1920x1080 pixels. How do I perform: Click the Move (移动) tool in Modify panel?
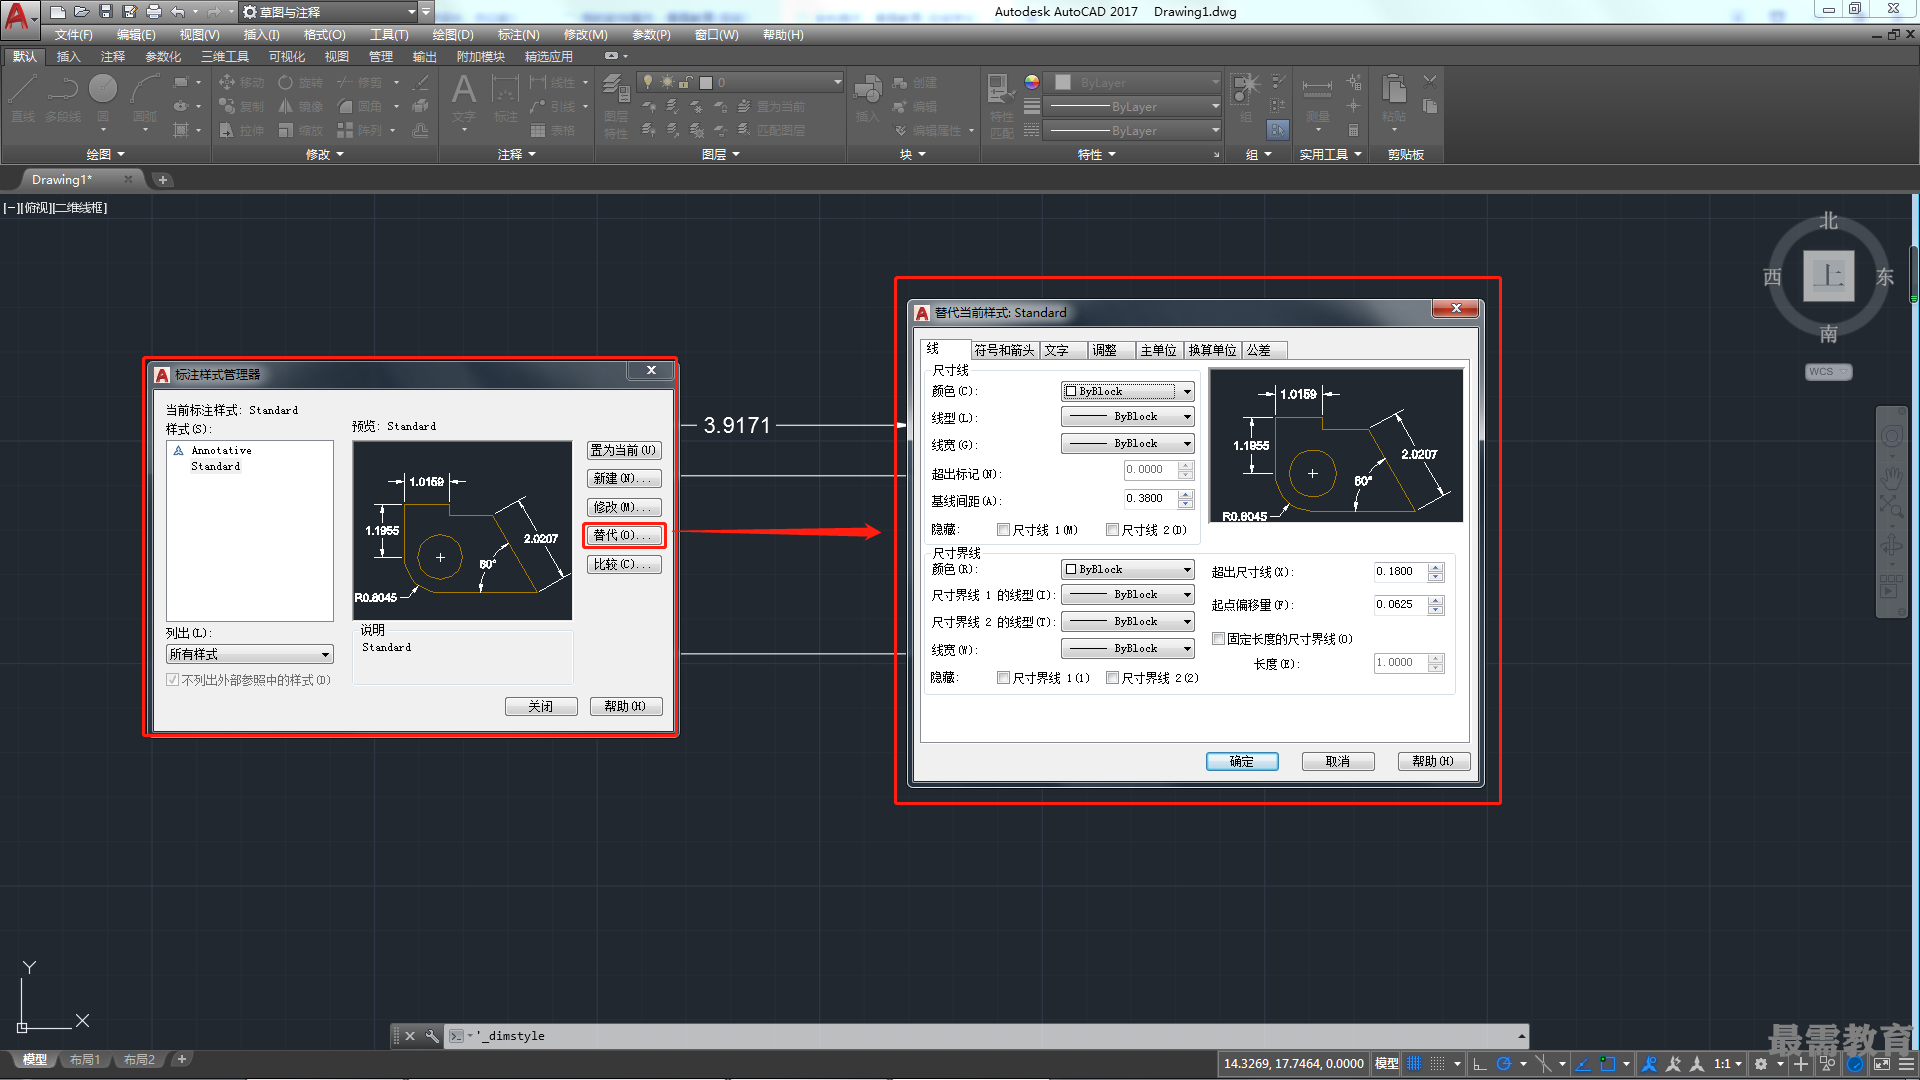click(x=241, y=82)
